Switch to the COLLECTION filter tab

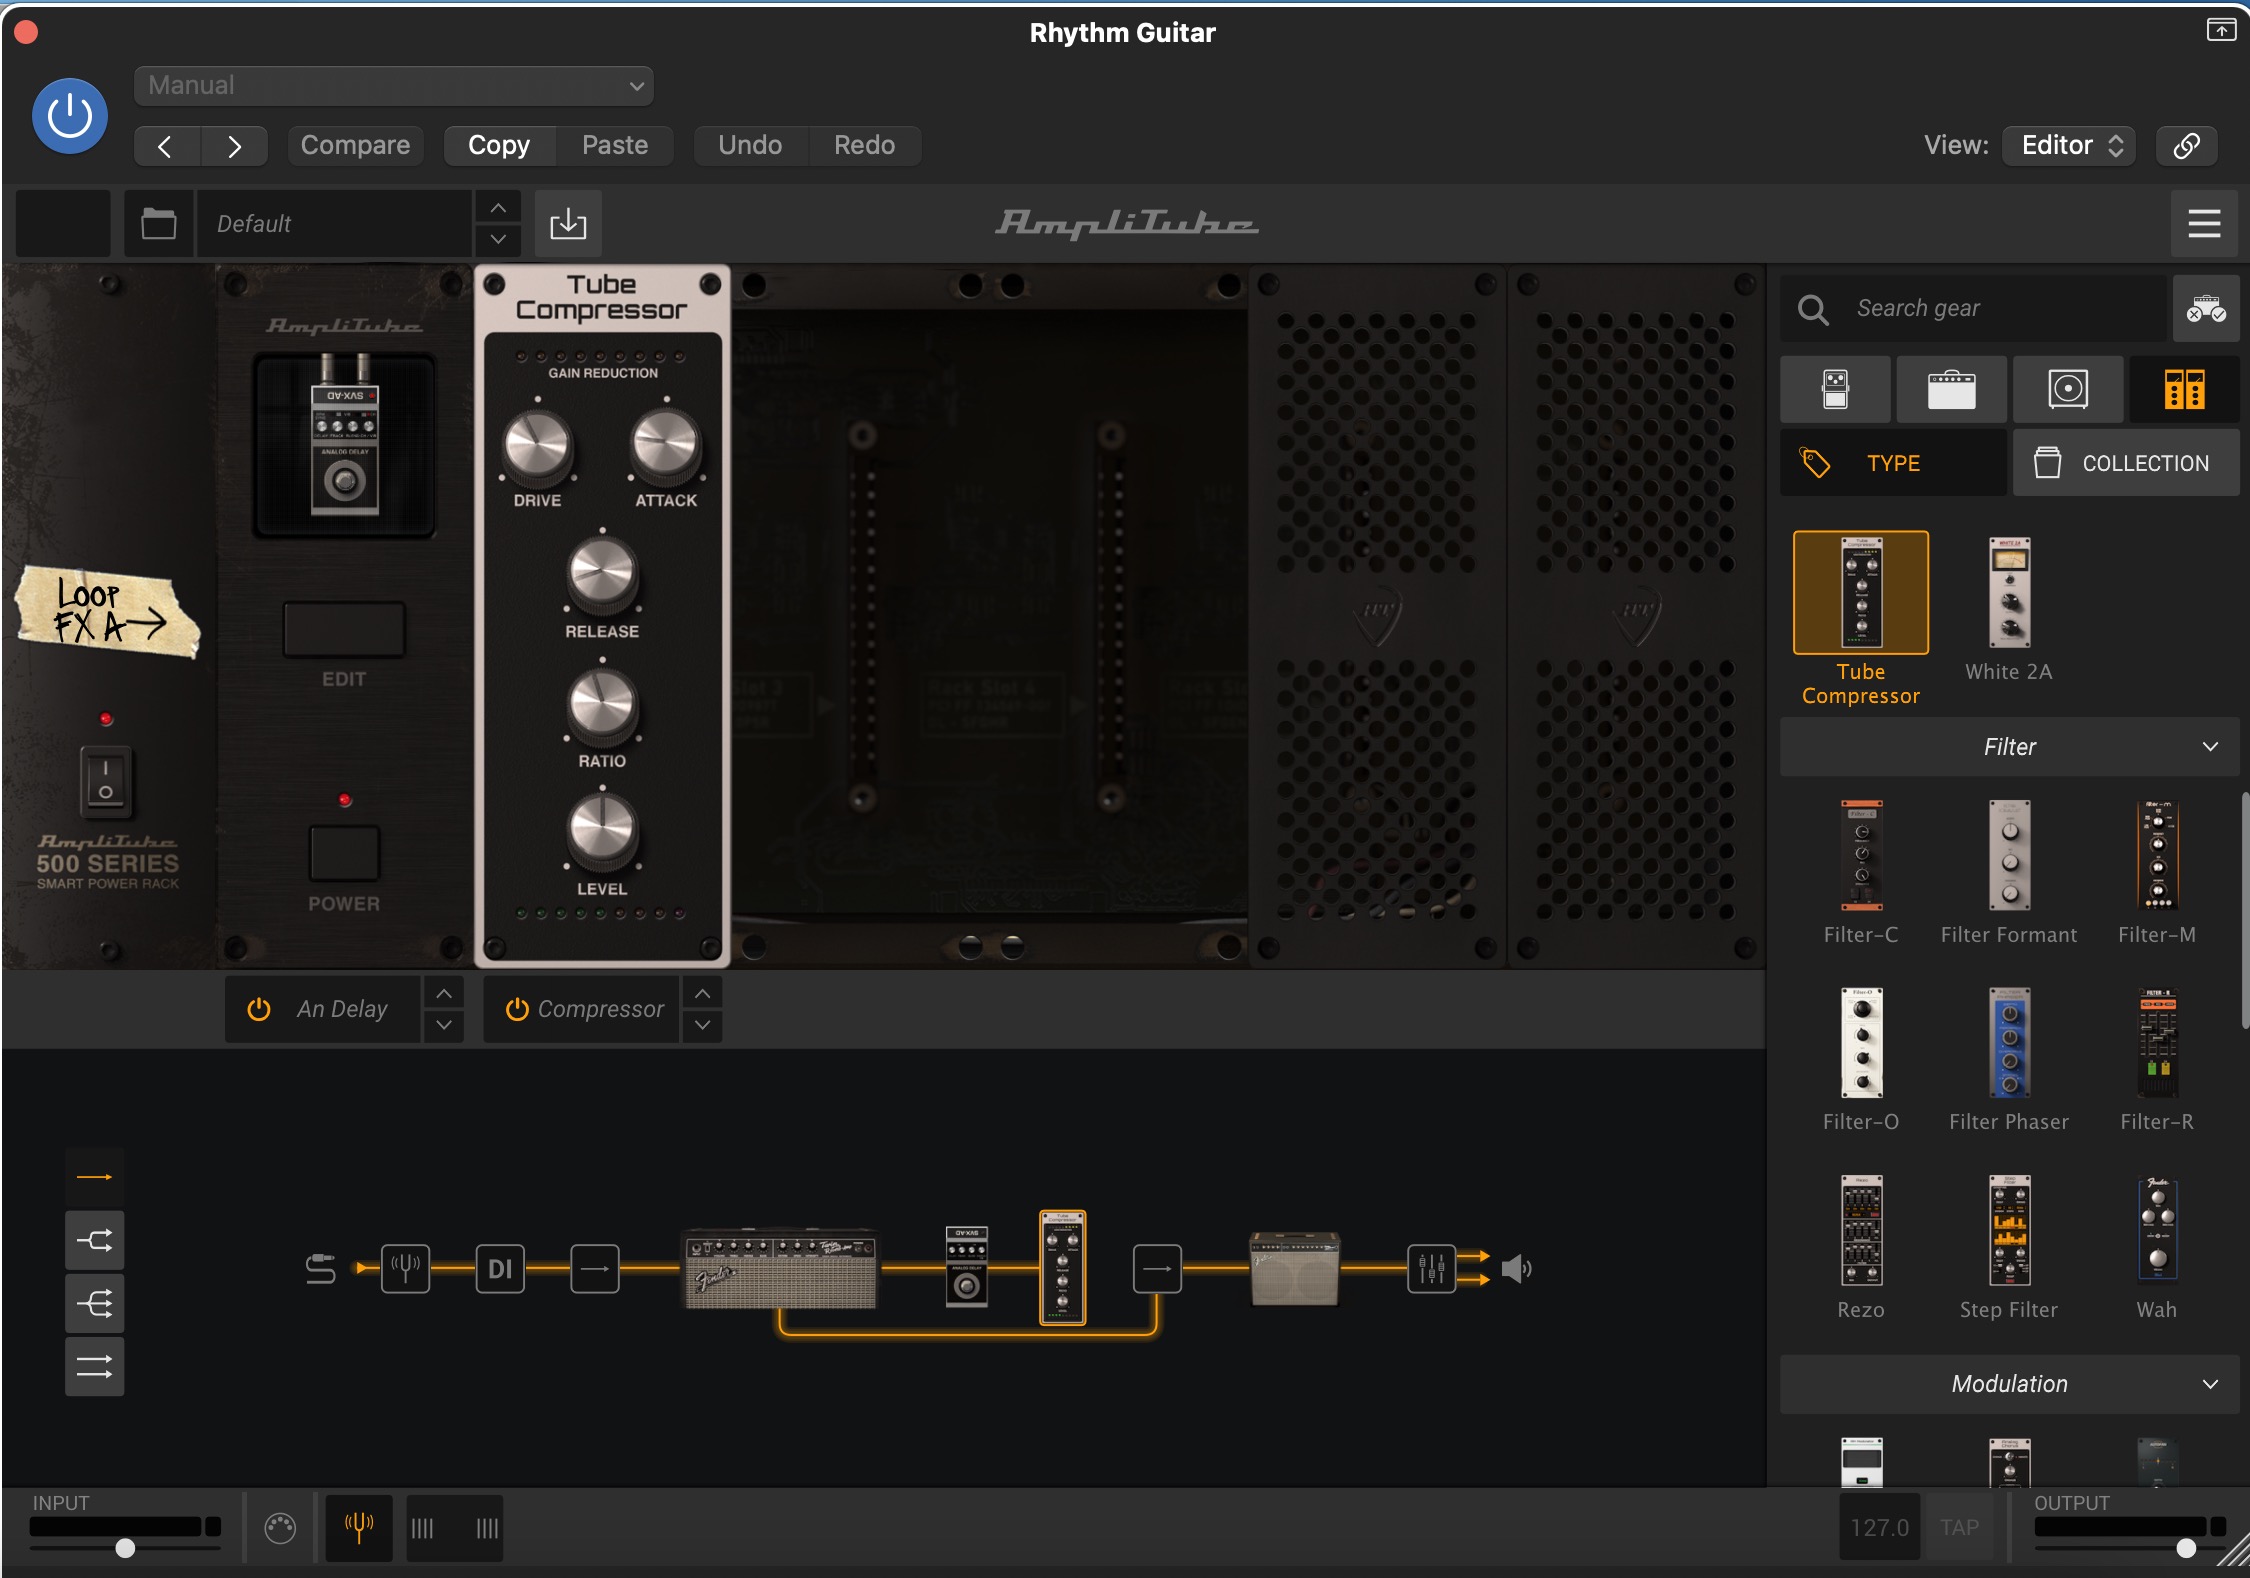tap(2126, 463)
